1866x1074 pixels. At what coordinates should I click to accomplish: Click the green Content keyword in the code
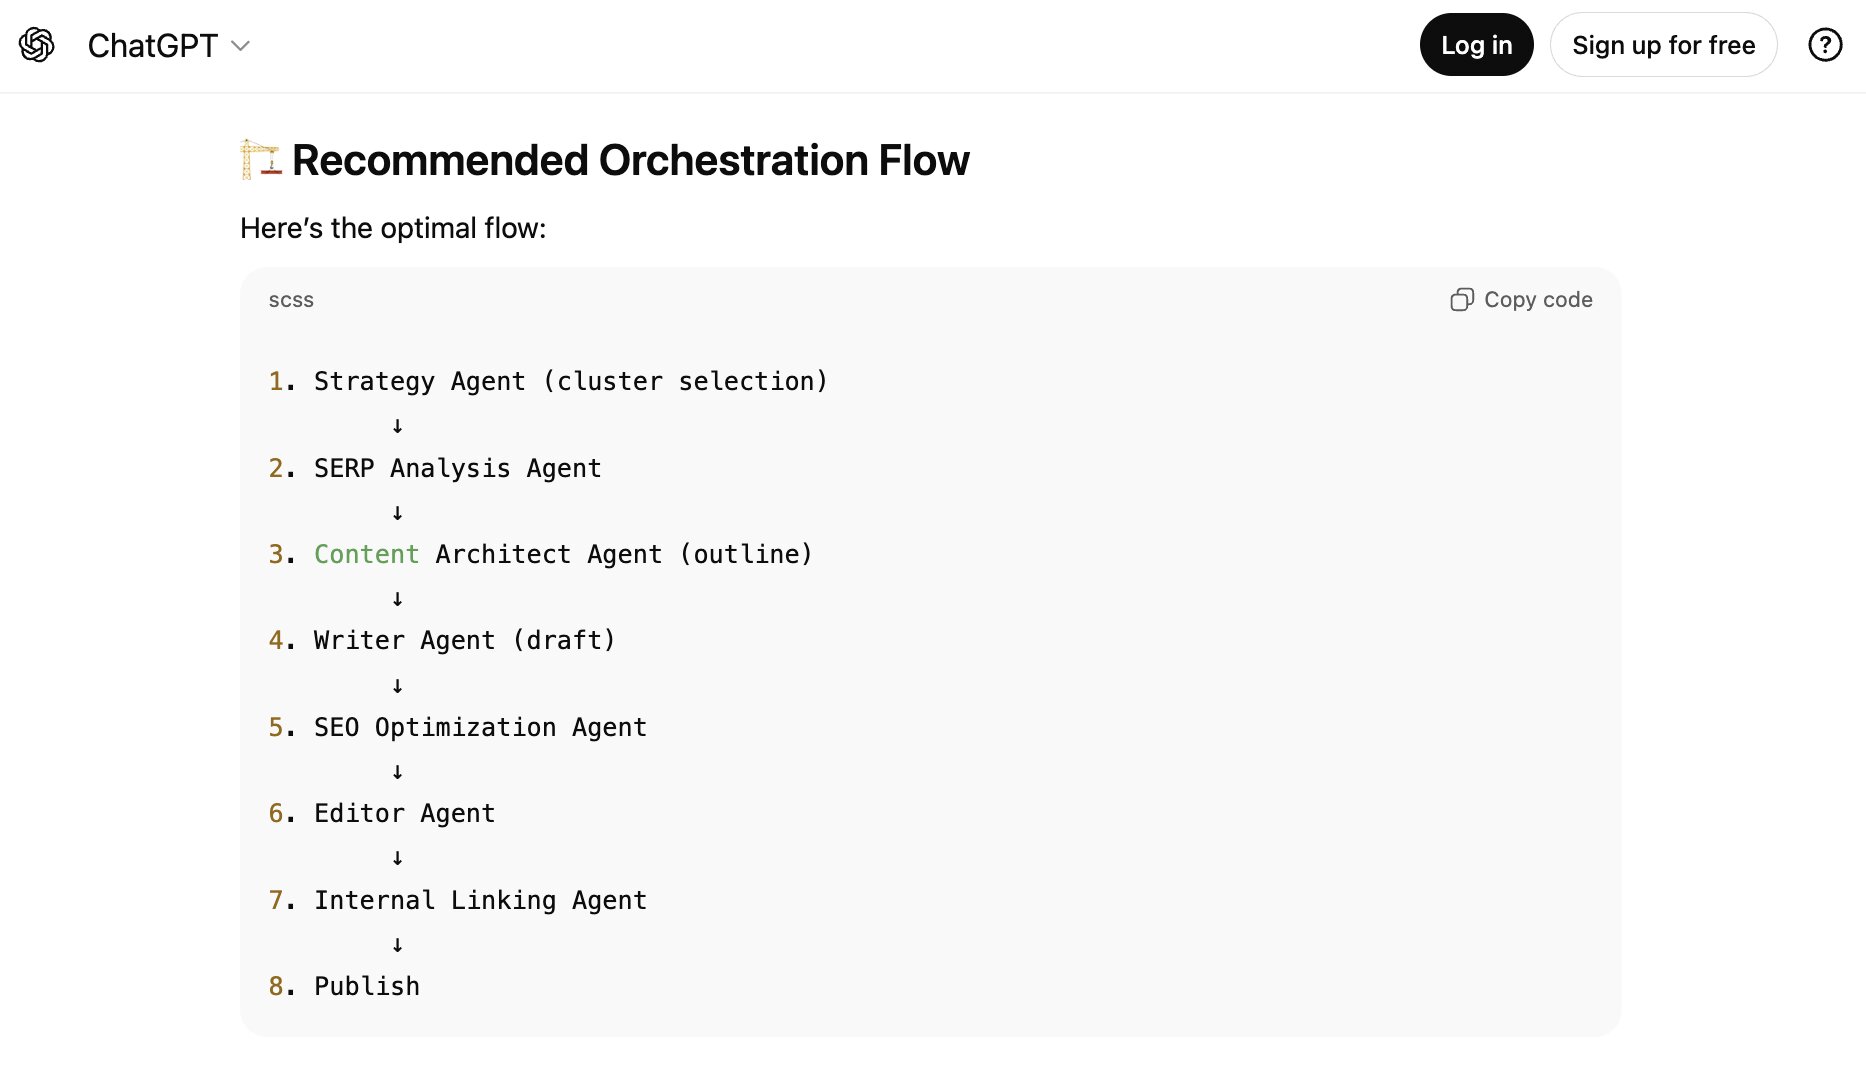(x=366, y=554)
